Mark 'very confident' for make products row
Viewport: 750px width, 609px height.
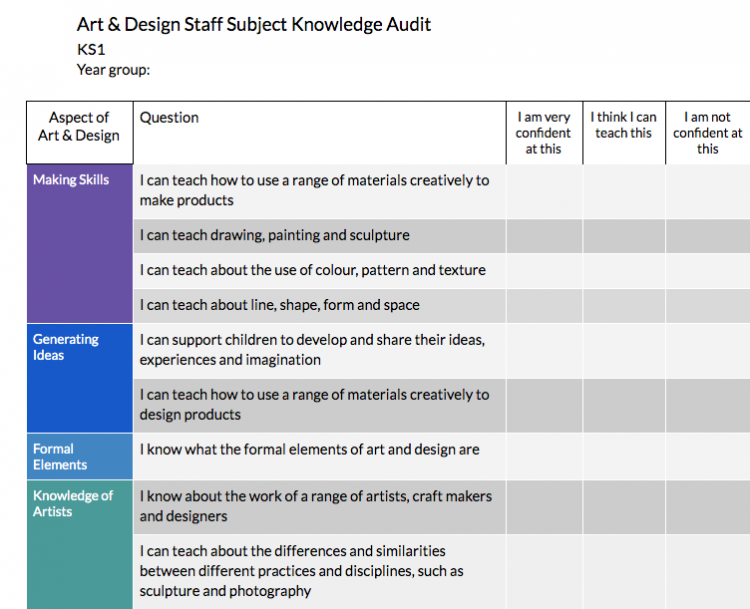click(544, 191)
